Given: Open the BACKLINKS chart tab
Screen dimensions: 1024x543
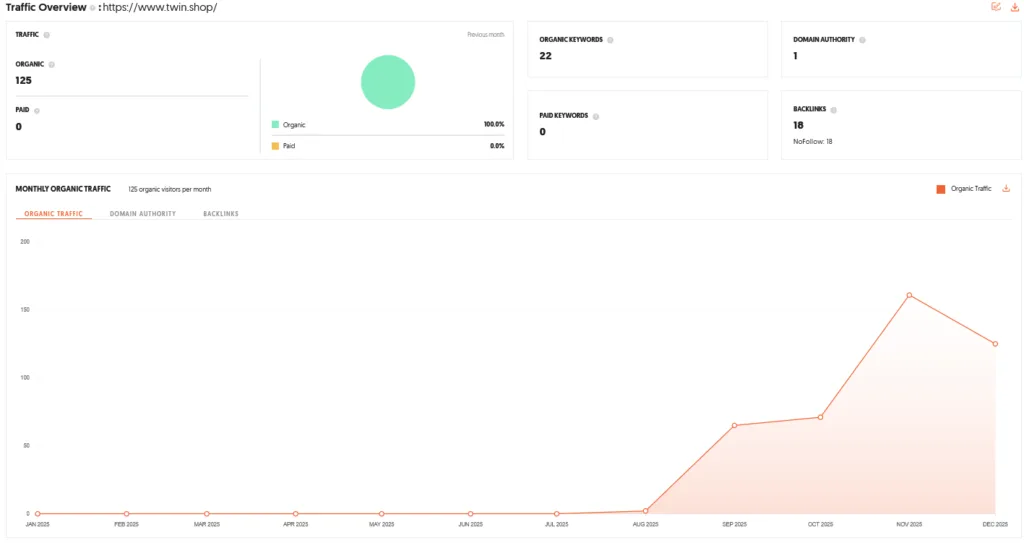Looking at the screenshot, I should click(221, 214).
